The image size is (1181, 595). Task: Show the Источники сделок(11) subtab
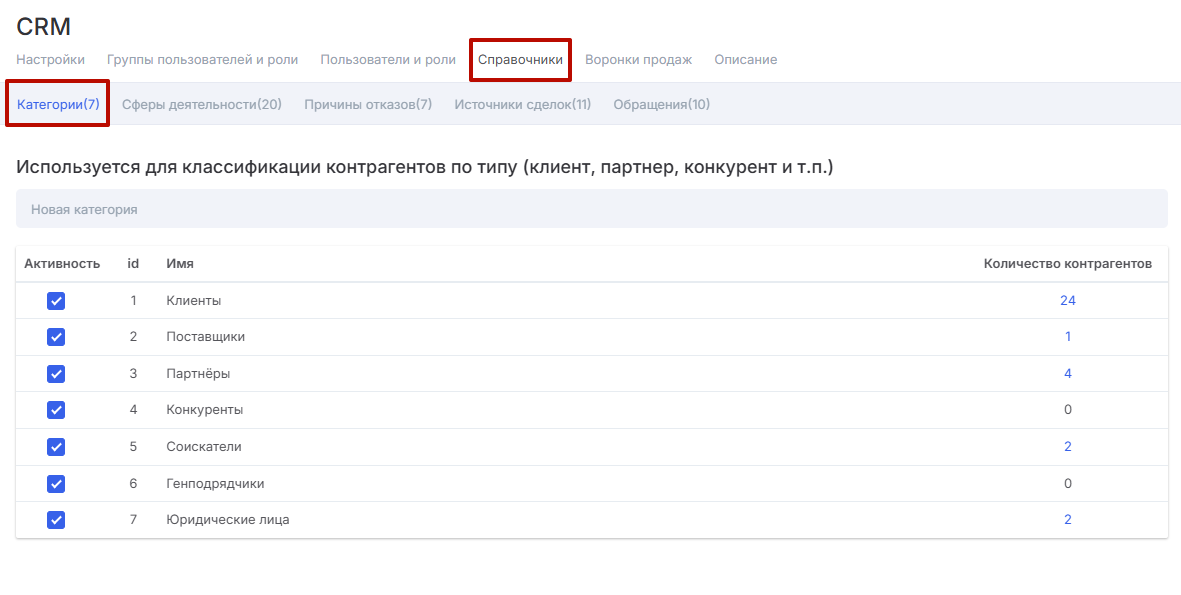click(523, 104)
